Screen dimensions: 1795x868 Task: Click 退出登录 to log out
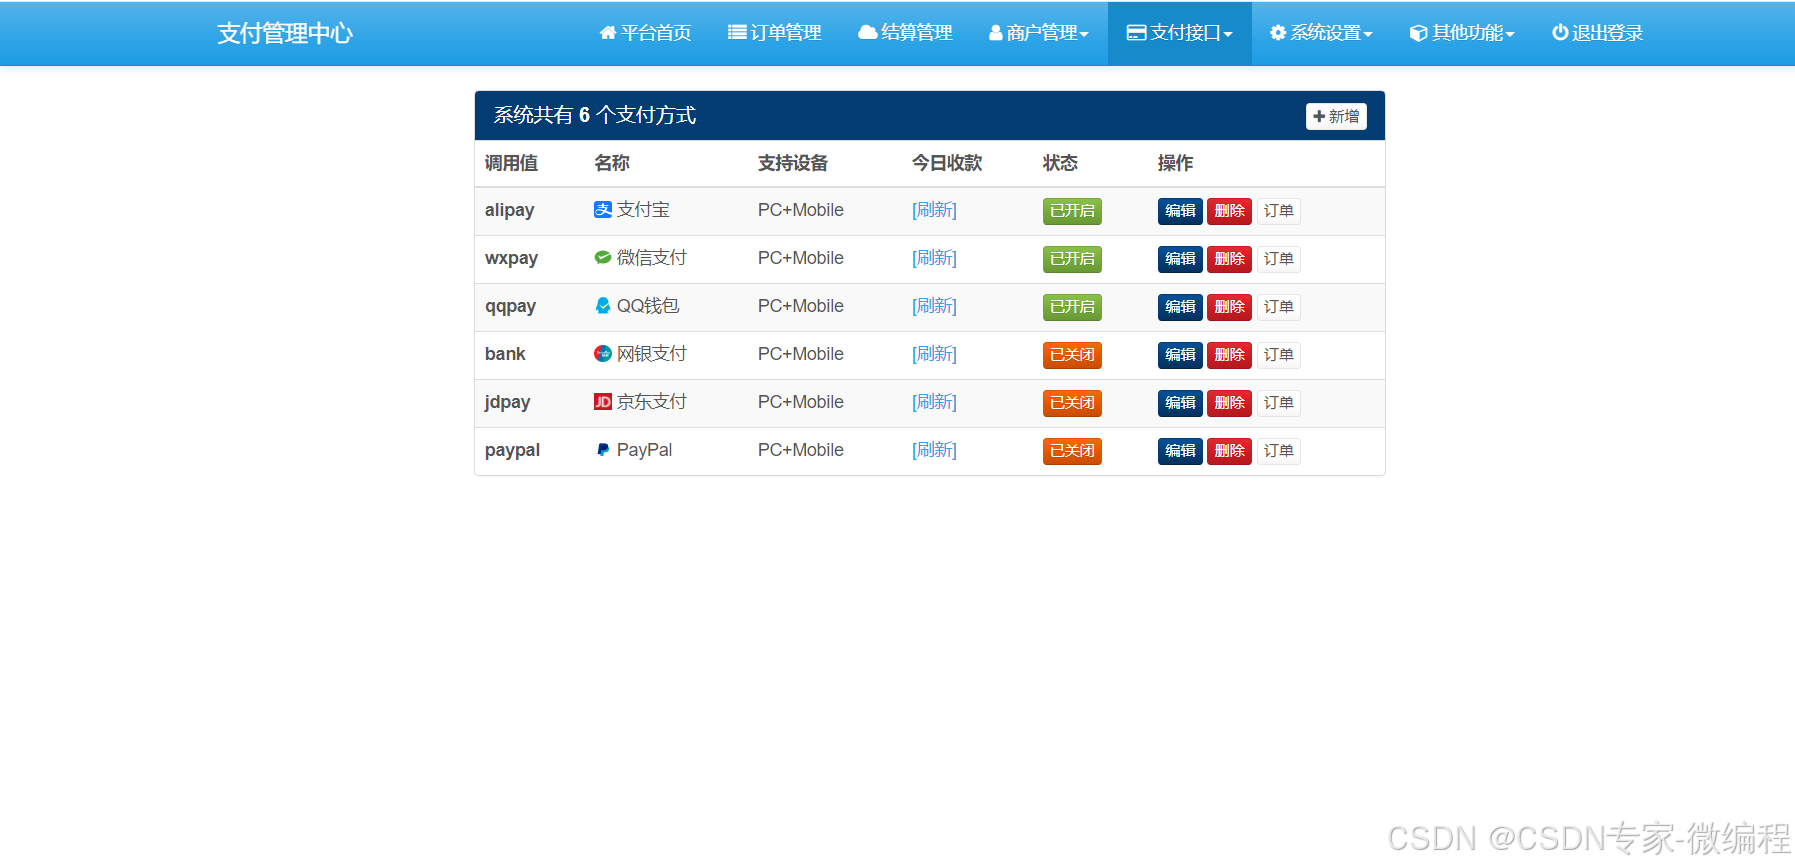tap(1597, 33)
